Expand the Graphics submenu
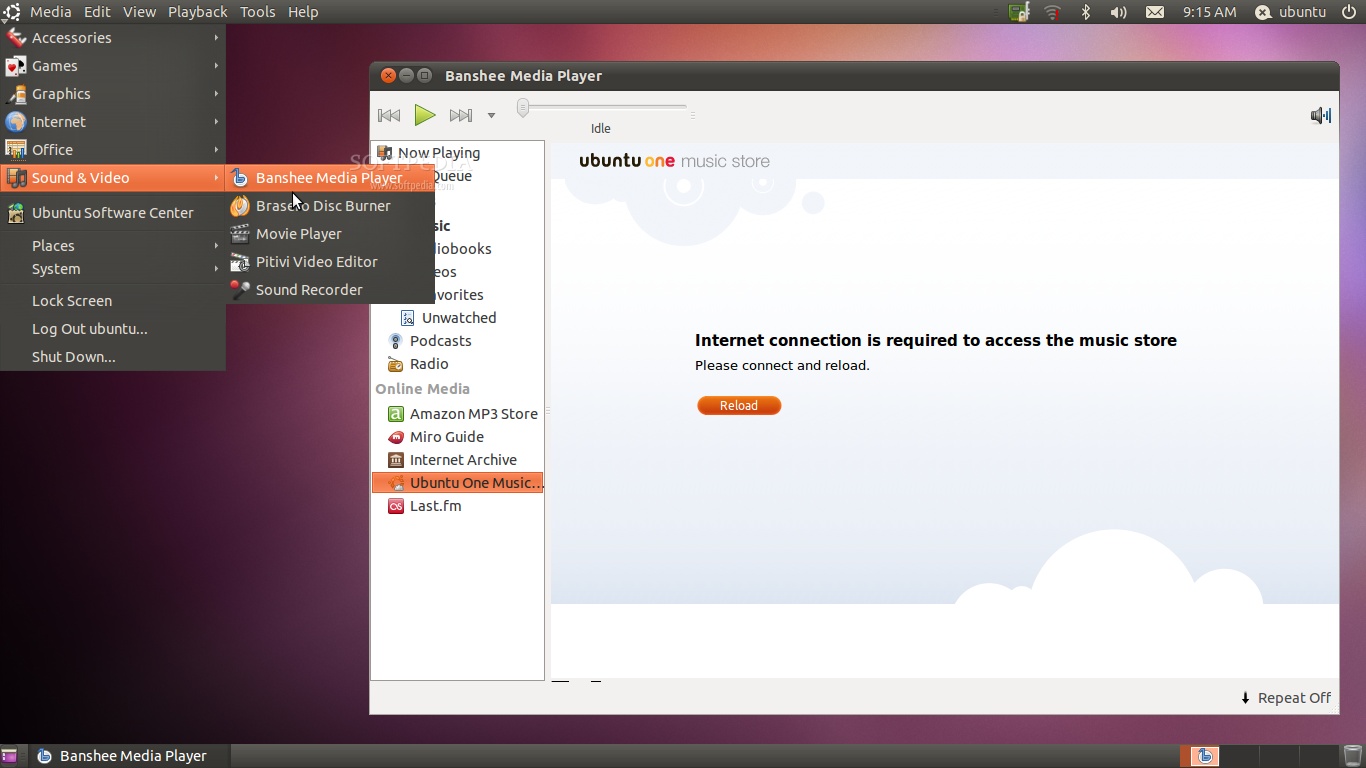This screenshot has height=768, width=1366. point(113,94)
